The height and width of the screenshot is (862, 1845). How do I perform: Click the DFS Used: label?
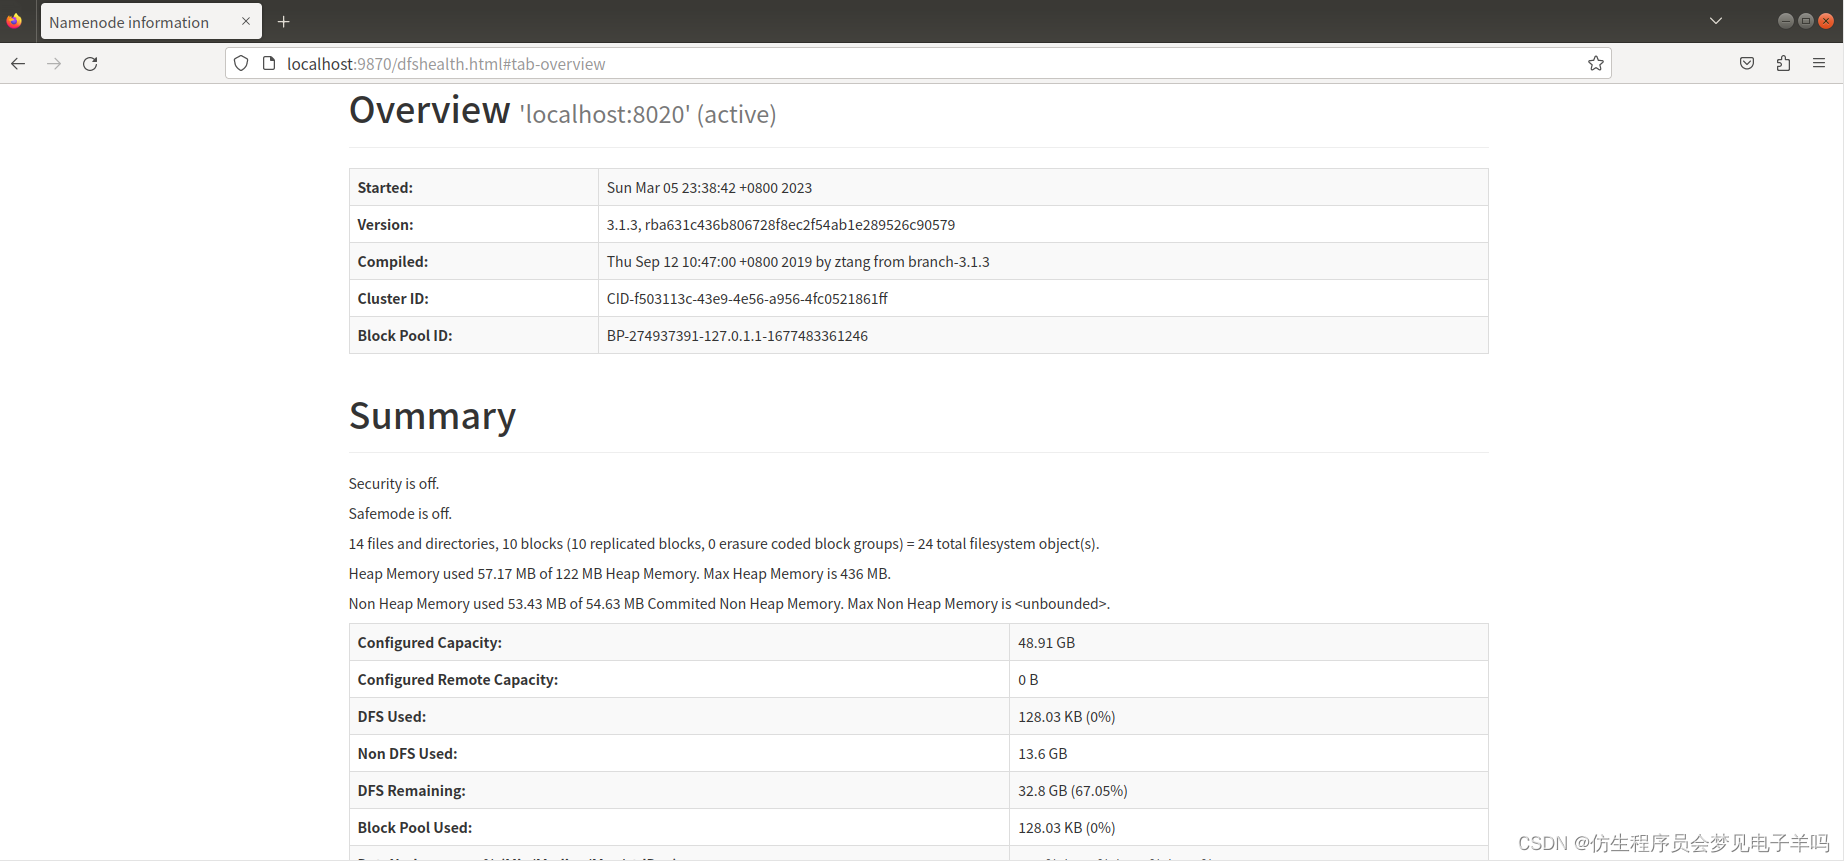[x=392, y=717]
